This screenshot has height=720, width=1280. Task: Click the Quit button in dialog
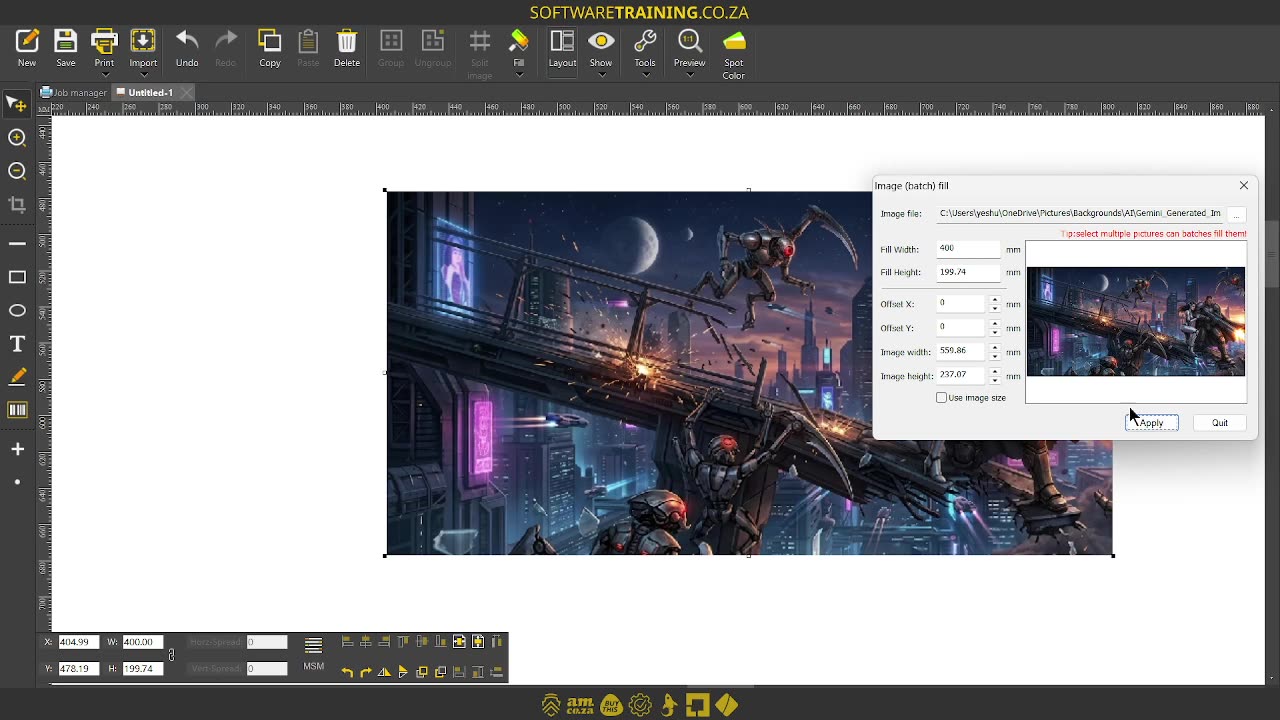click(1220, 423)
